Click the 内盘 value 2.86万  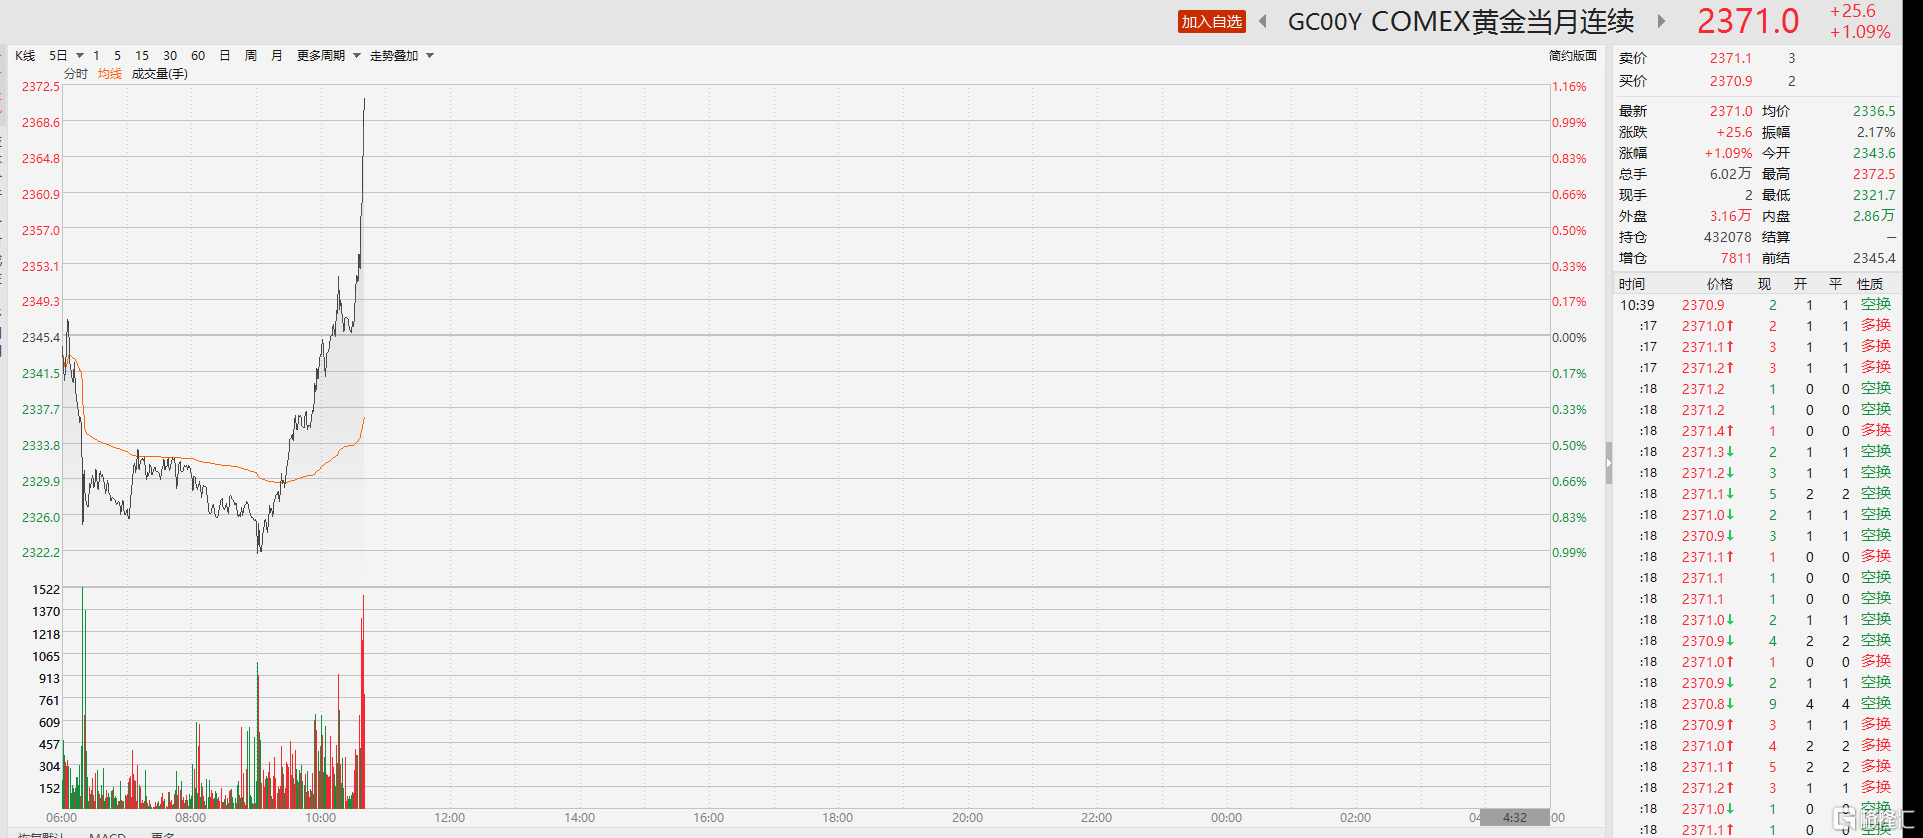1874,216
